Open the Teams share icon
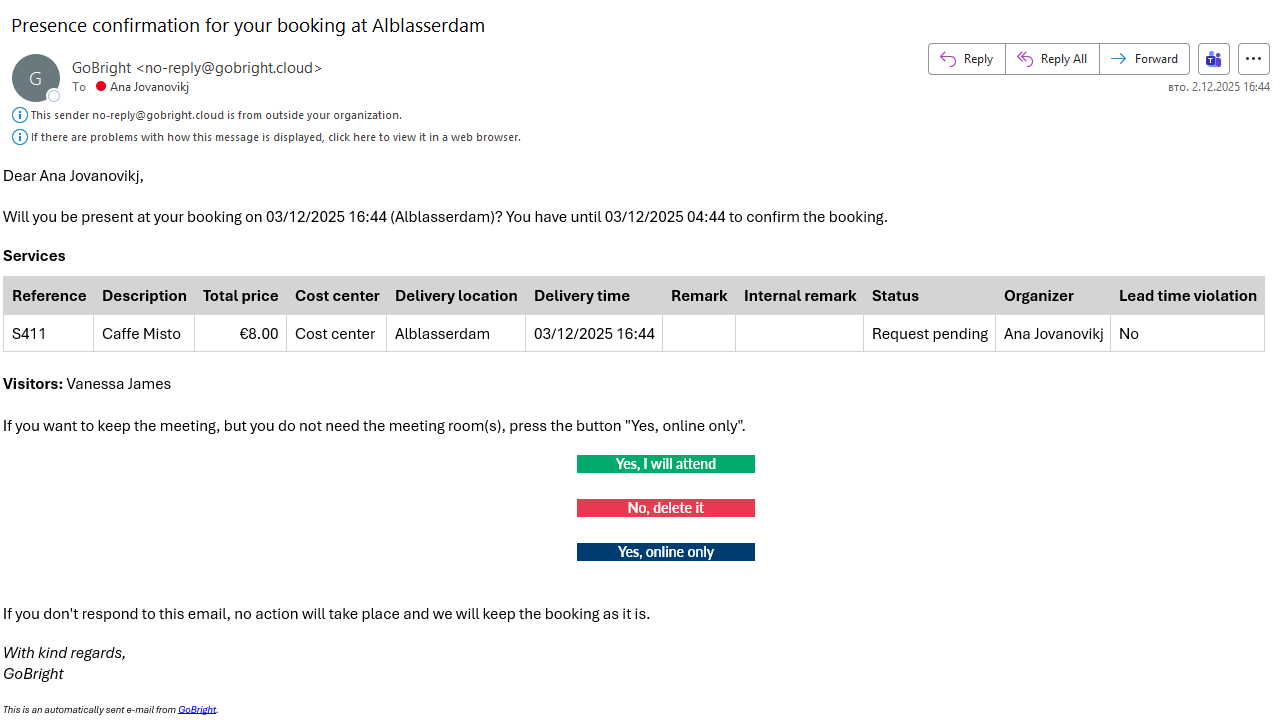The image size is (1280, 722). click(1214, 59)
